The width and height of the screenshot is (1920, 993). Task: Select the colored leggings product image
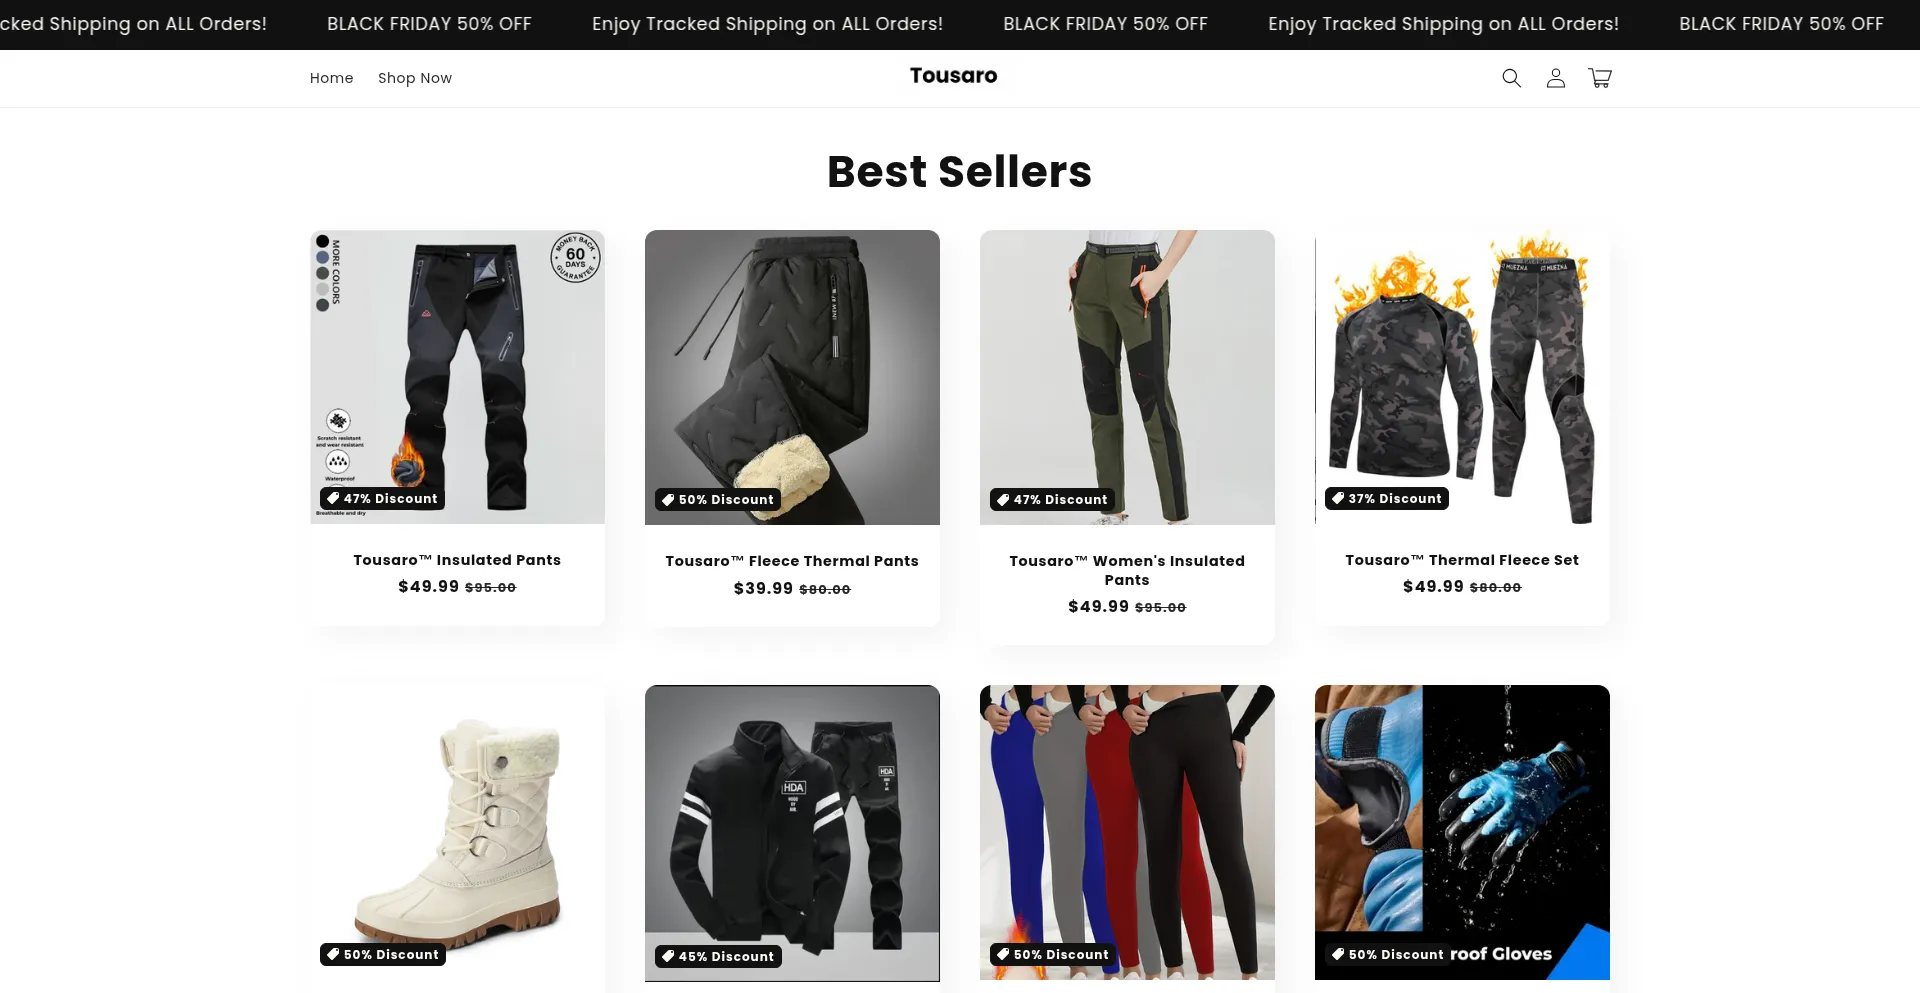pyautogui.click(x=1127, y=832)
